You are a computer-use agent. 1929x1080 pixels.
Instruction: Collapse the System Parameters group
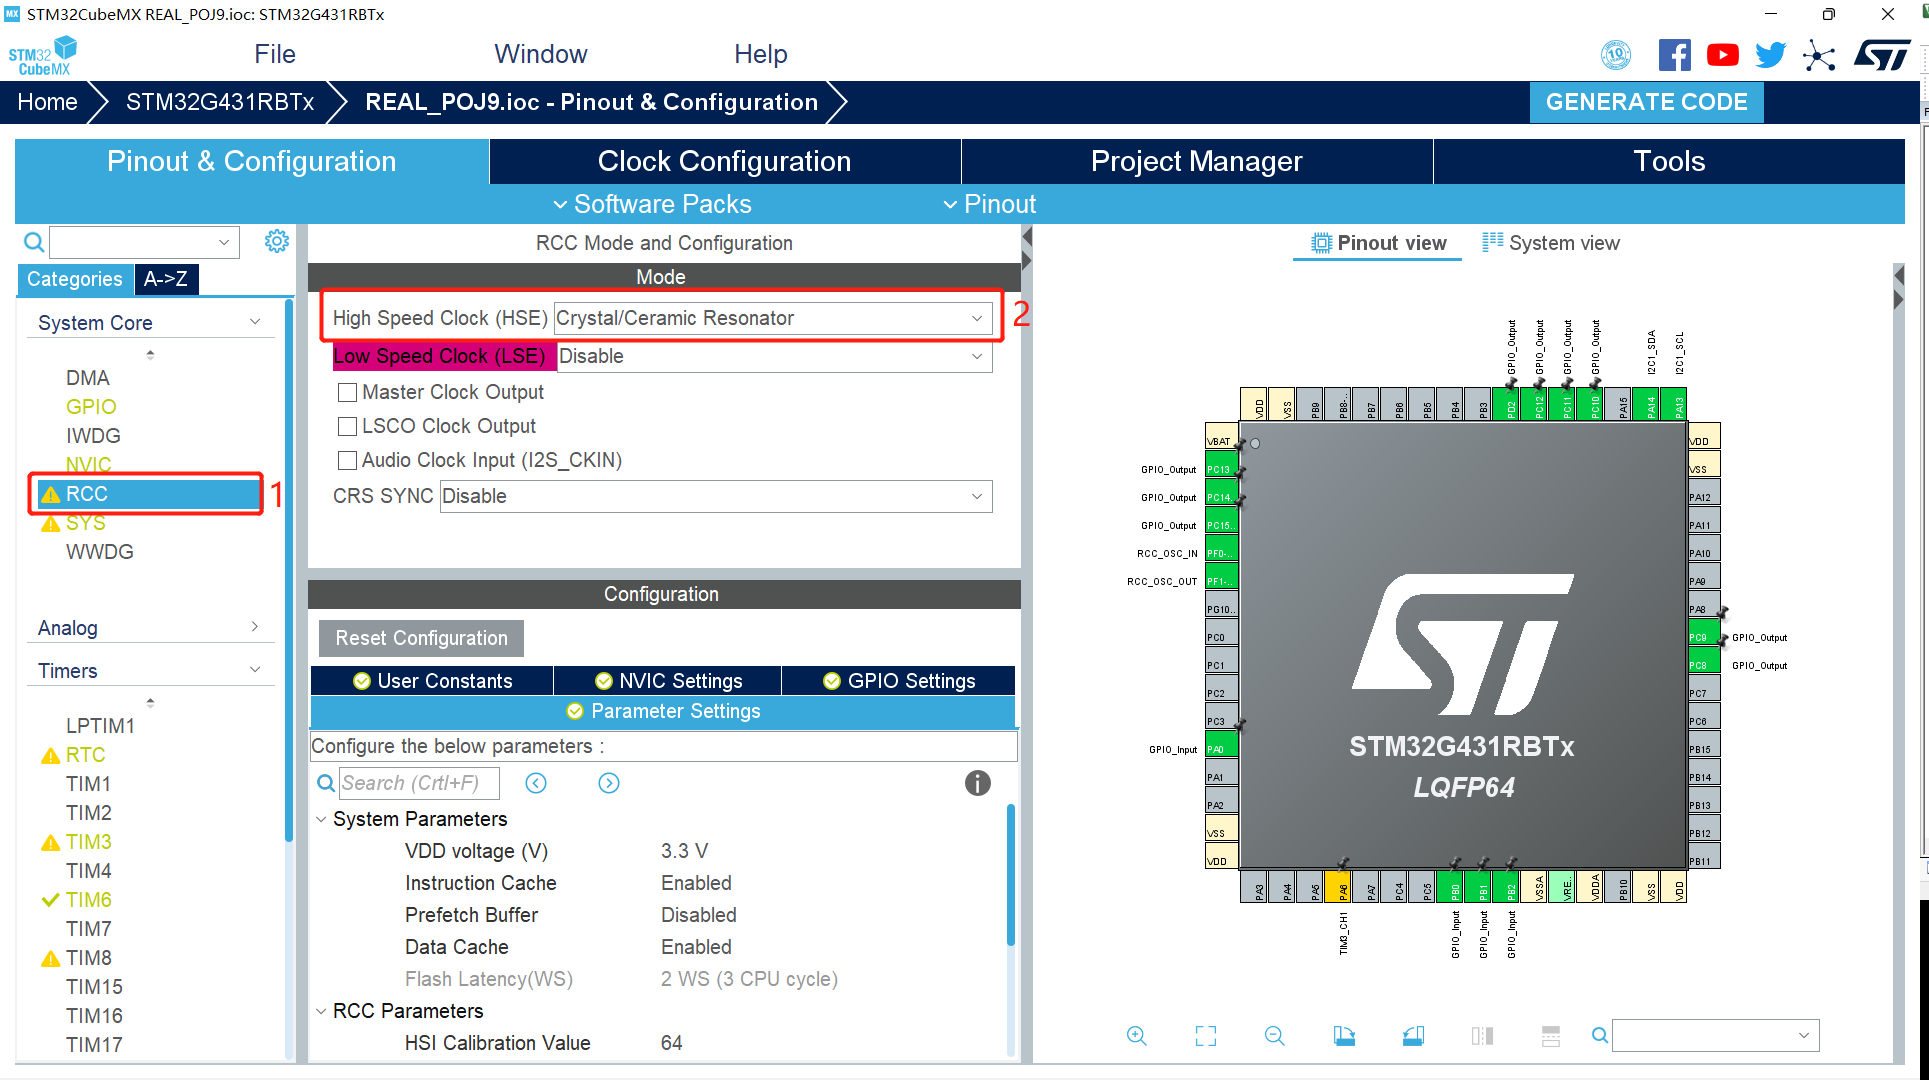(322, 820)
